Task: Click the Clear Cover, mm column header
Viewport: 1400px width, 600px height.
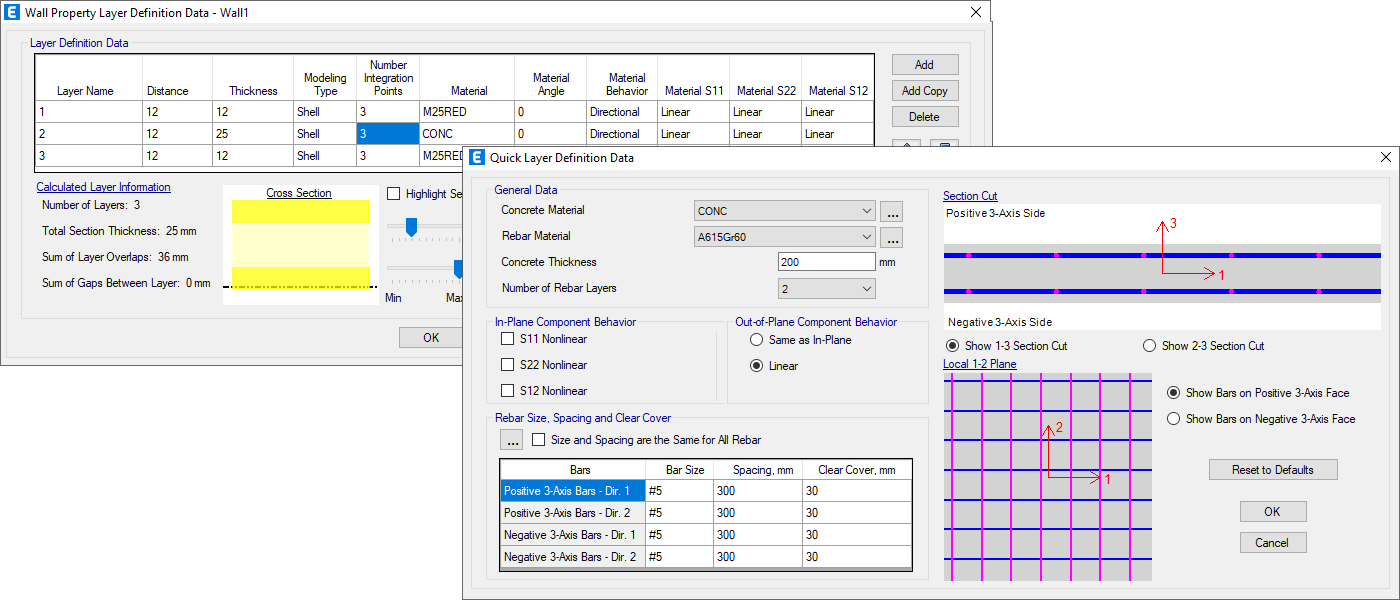Action: 857,469
